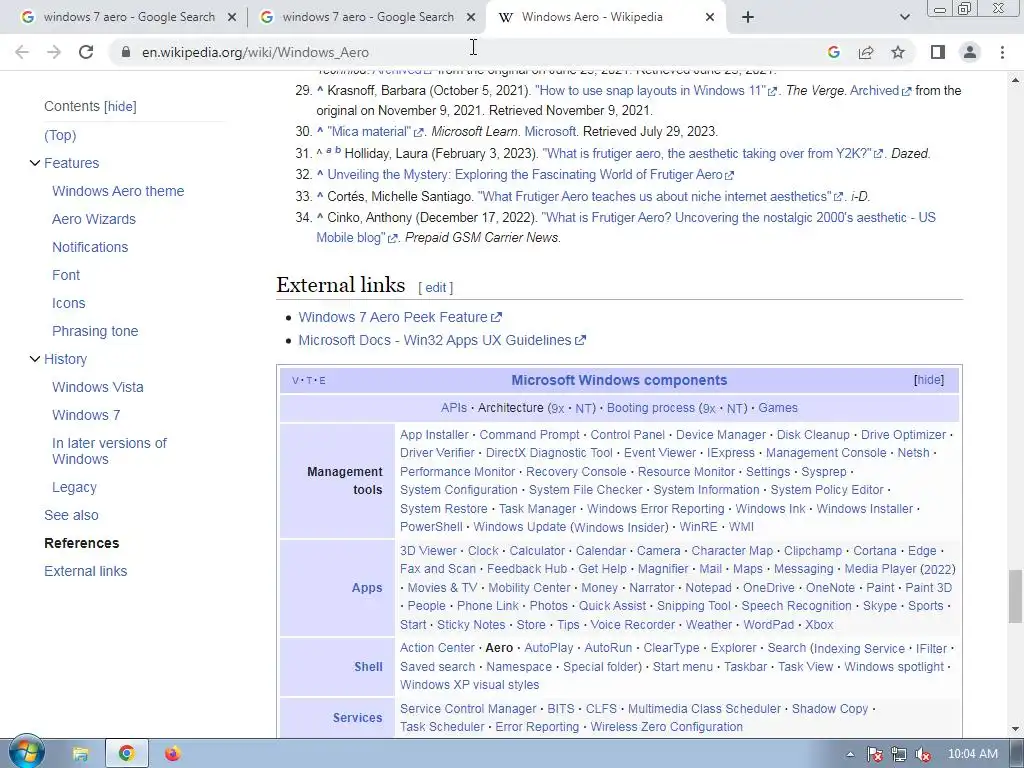Viewport: 1024px width, 768px height.
Task: Open the Shell group heading link
Action: (x=368, y=666)
